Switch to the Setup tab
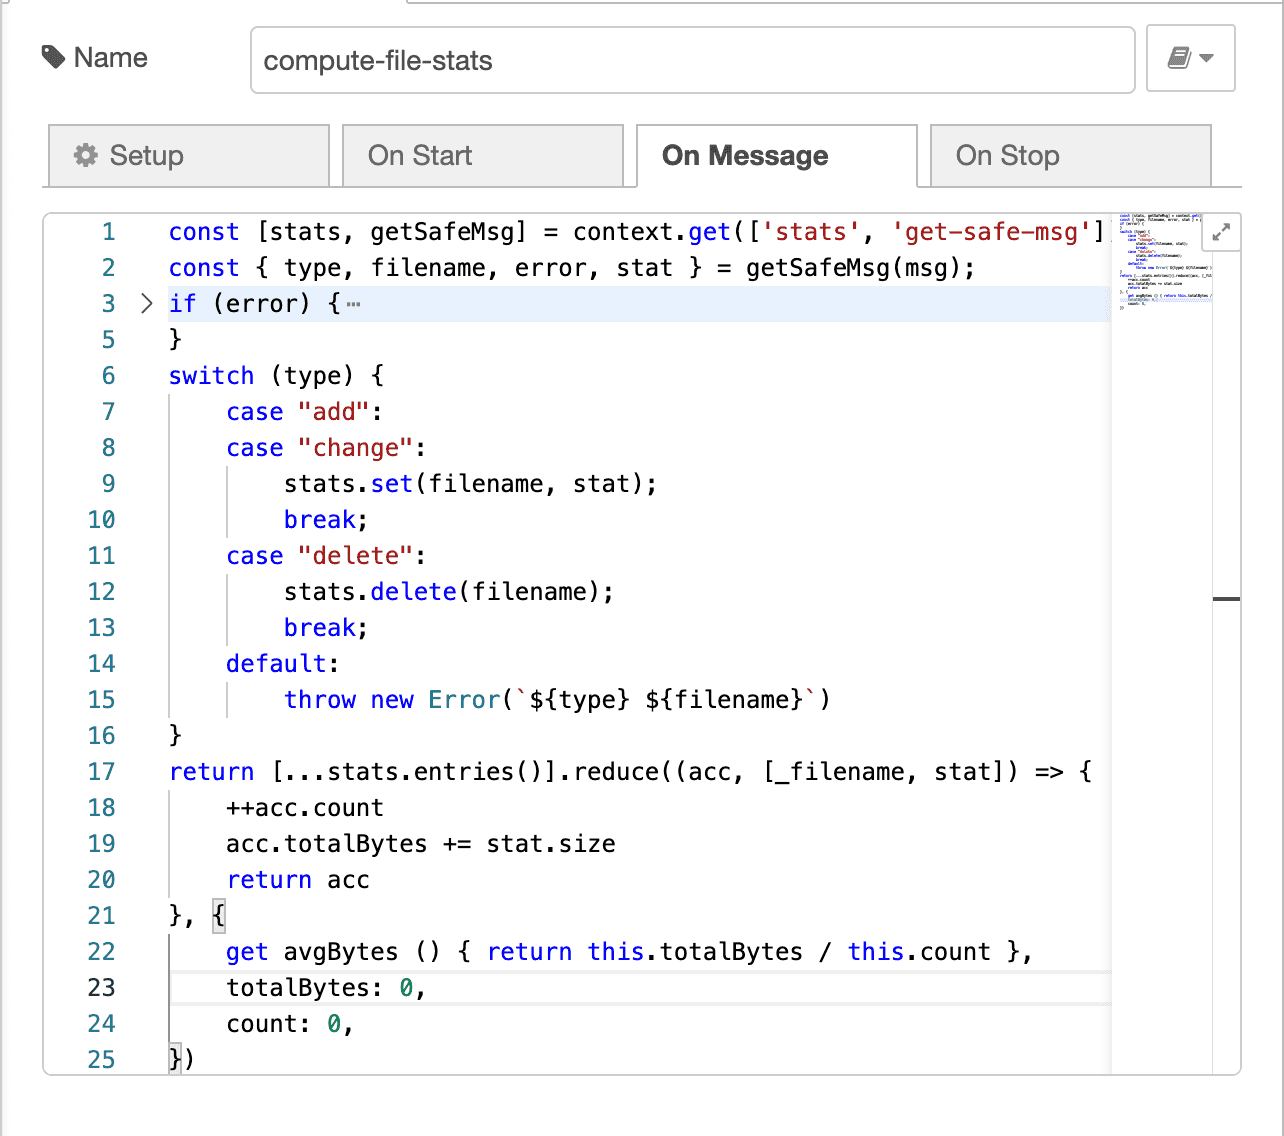This screenshot has height=1136, width=1284. [x=188, y=156]
